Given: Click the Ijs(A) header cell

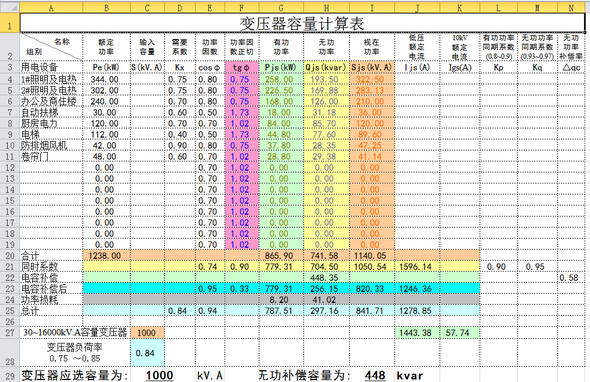Looking at the screenshot, I should [x=417, y=67].
